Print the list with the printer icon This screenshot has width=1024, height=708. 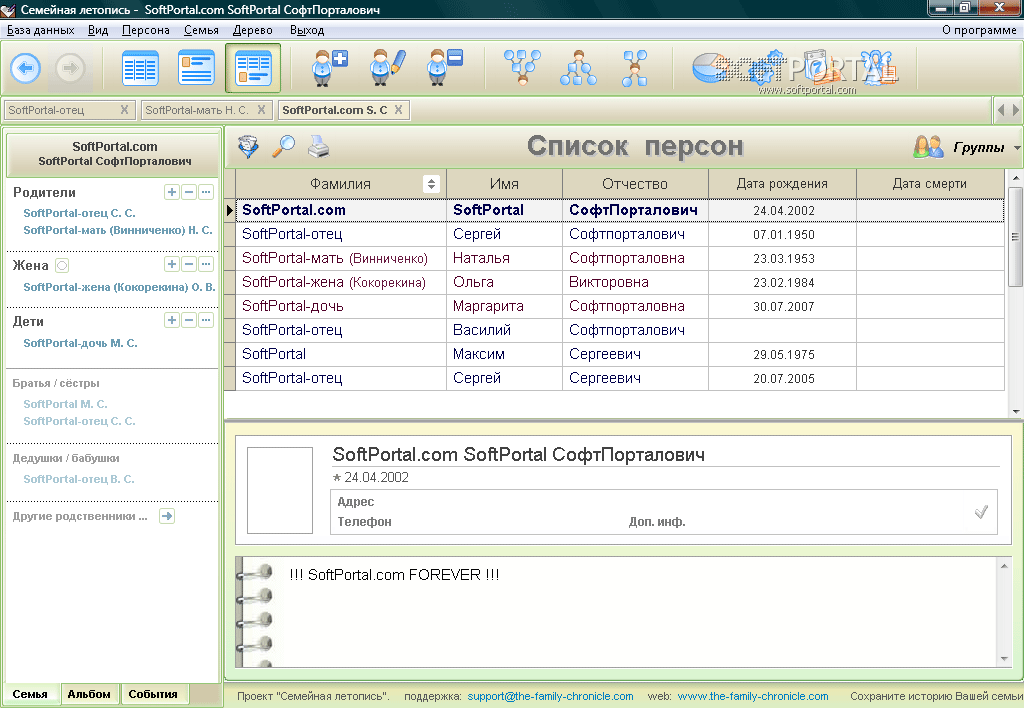coord(318,146)
